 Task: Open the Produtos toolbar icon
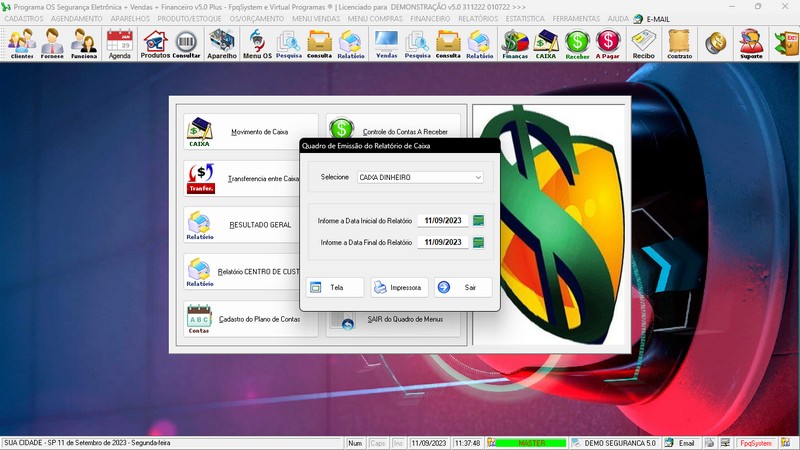(x=155, y=44)
